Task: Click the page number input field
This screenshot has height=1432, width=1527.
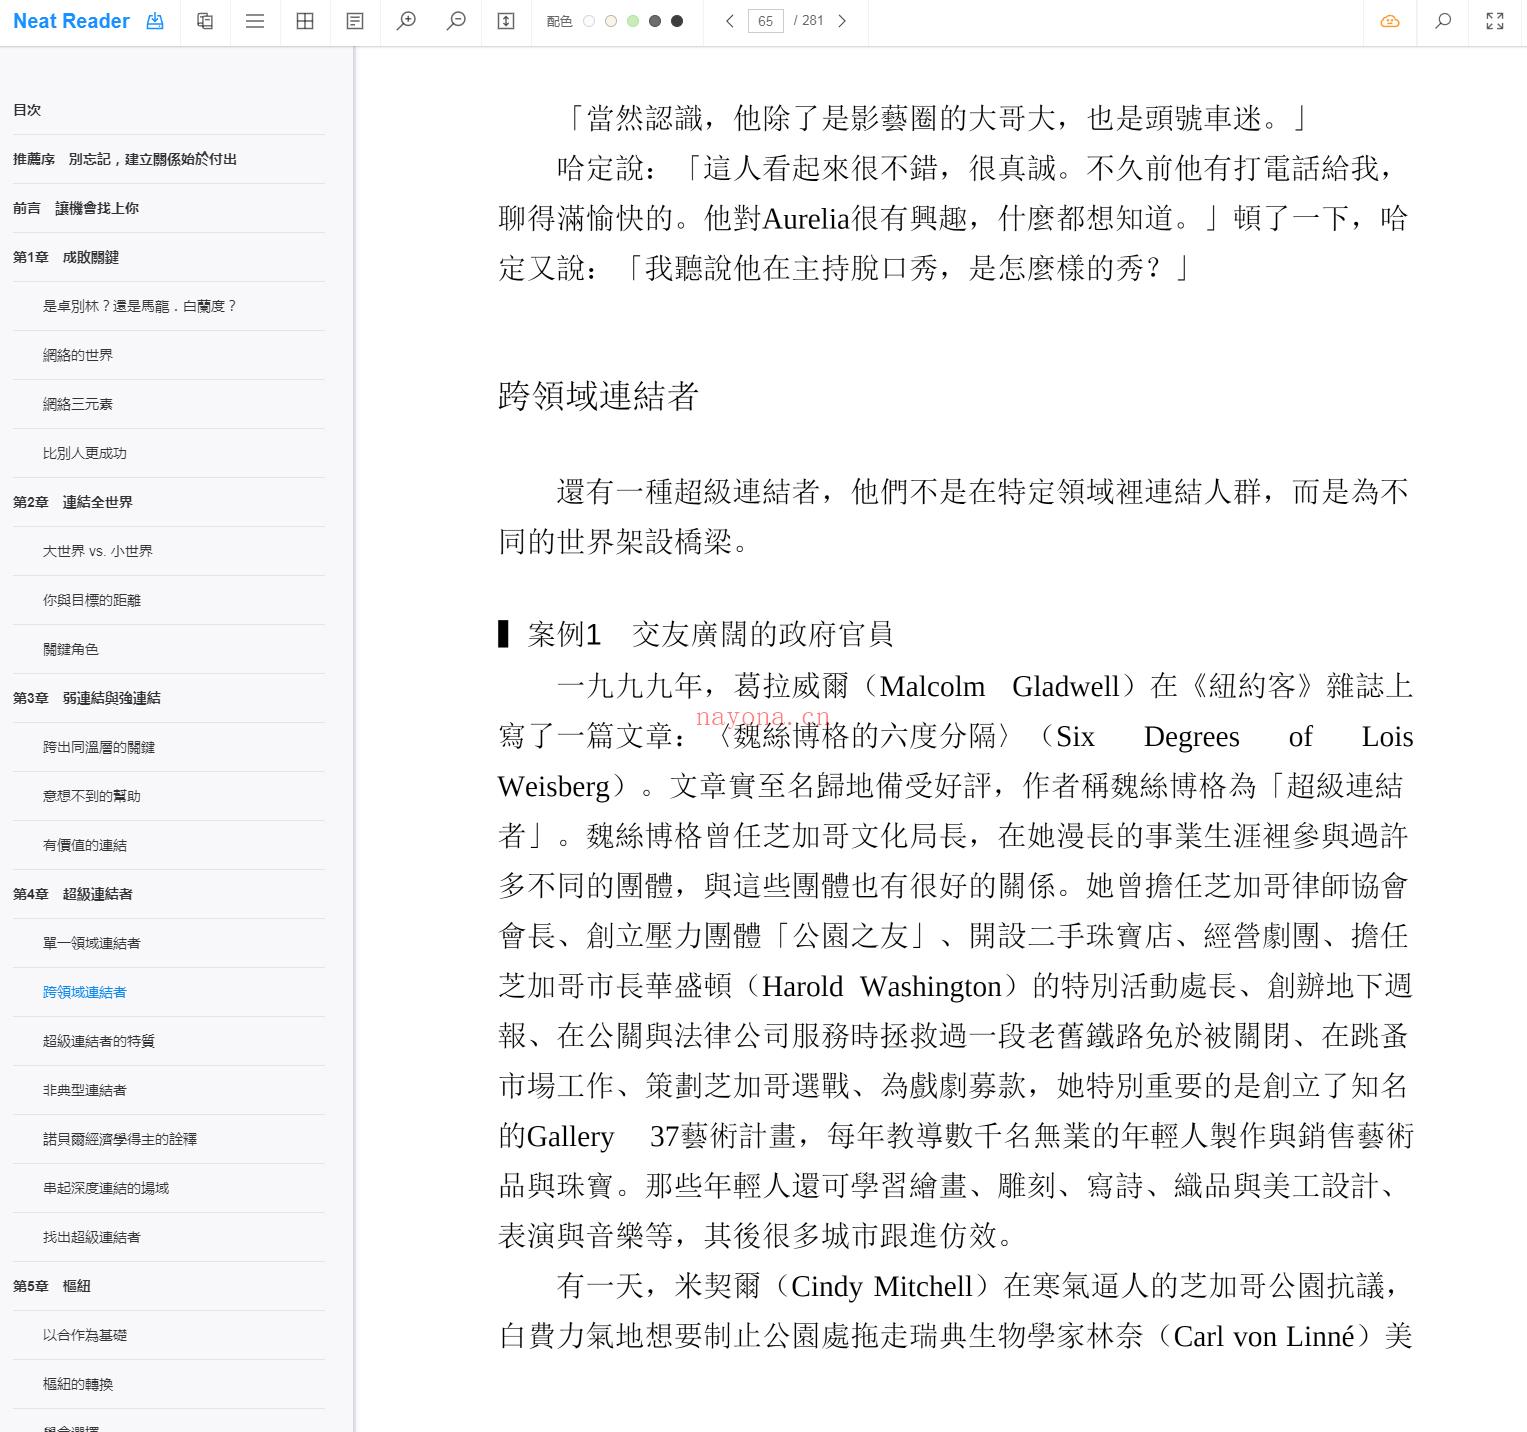Action: (x=766, y=21)
